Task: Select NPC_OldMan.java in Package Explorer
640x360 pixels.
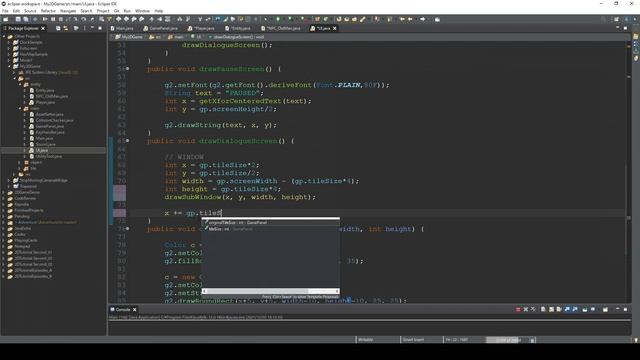Action: coord(52,96)
